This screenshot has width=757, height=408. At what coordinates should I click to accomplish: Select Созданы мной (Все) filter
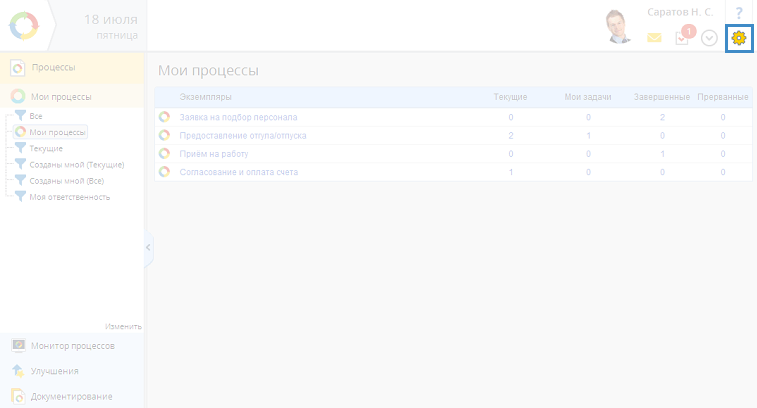click(x=66, y=181)
